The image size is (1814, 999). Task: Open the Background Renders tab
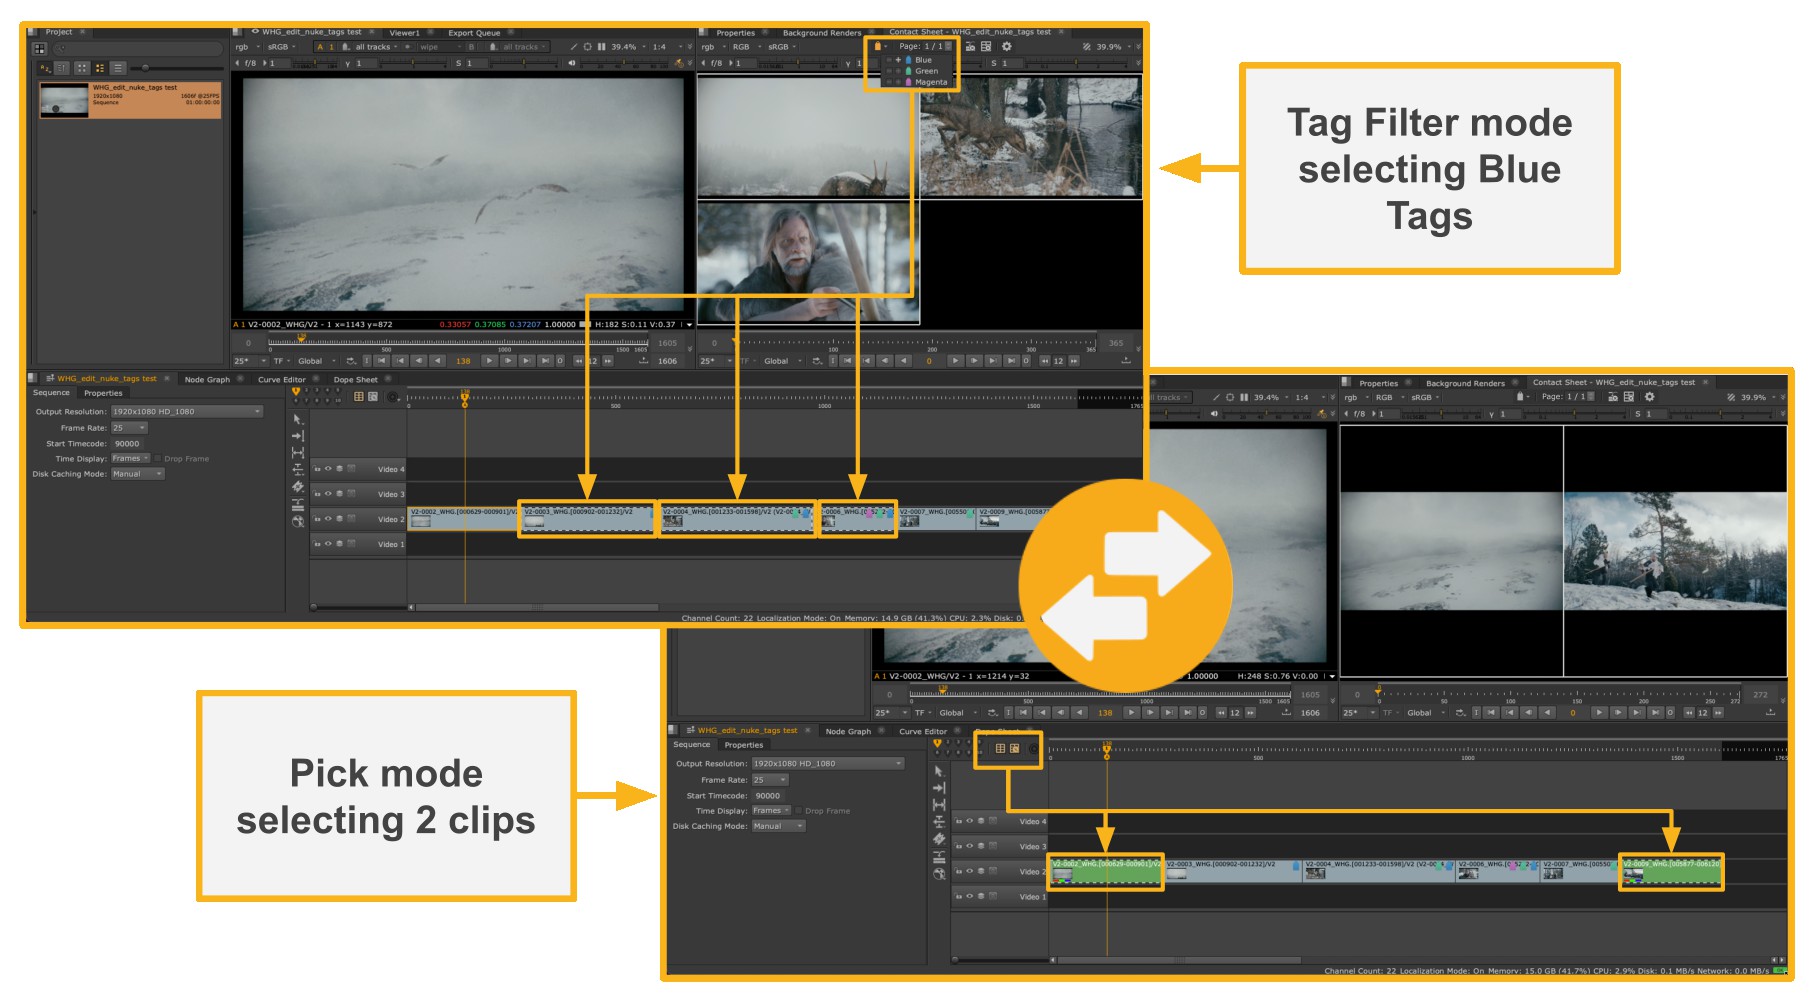pyautogui.click(x=822, y=31)
